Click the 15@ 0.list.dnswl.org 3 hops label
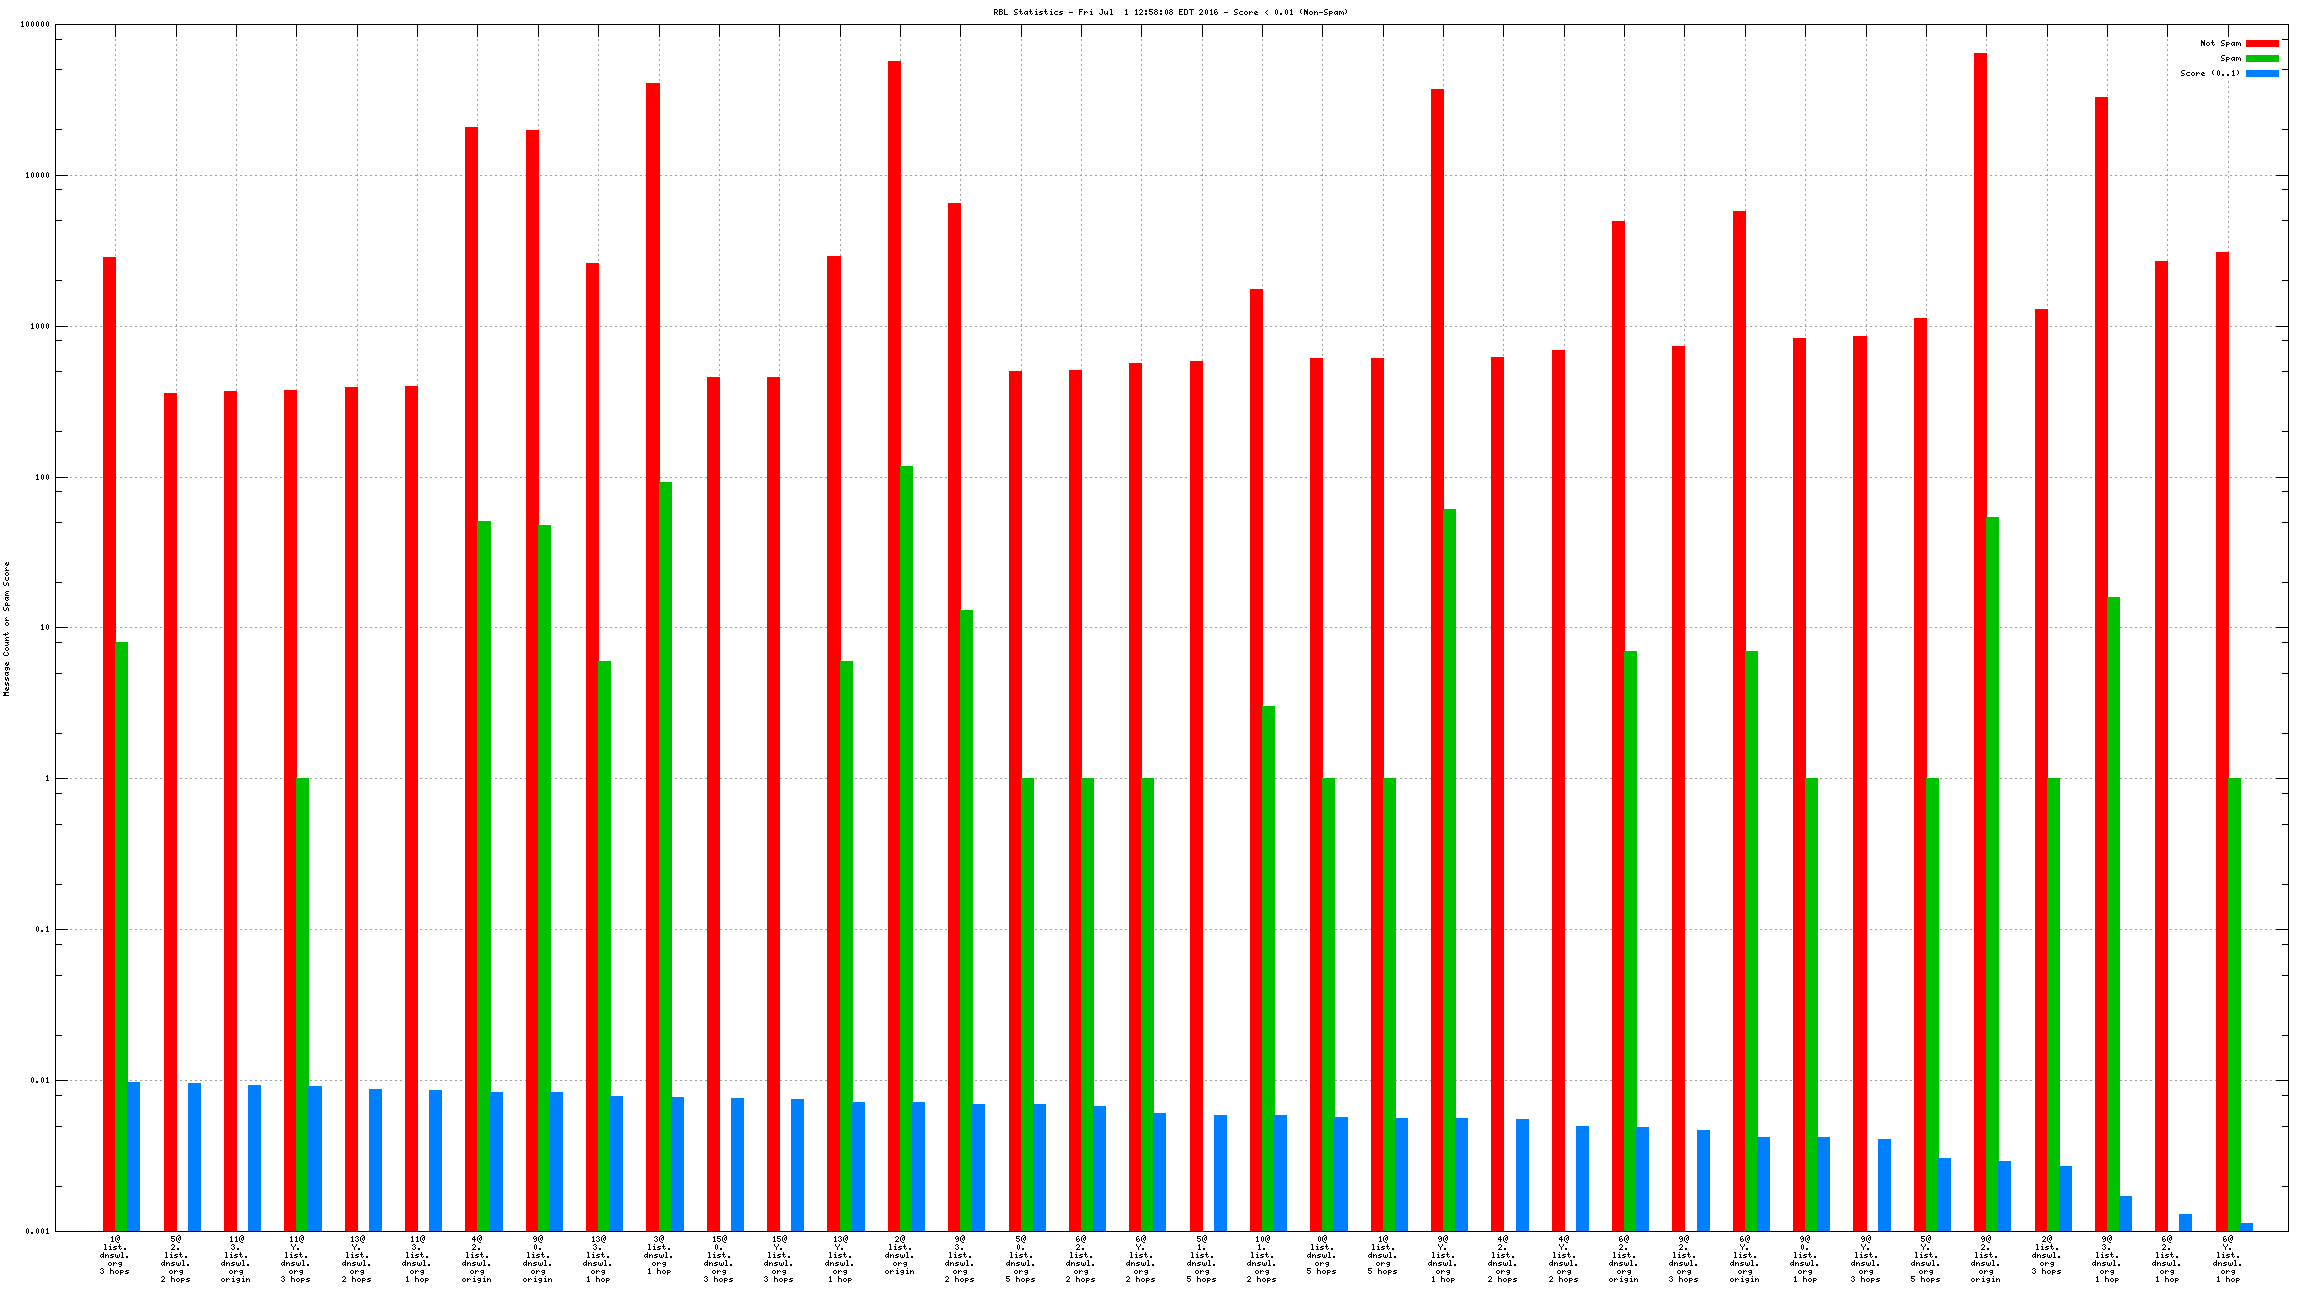Image resolution: width=2304 pixels, height=1296 pixels. pyautogui.click(x=718, y=1259)
